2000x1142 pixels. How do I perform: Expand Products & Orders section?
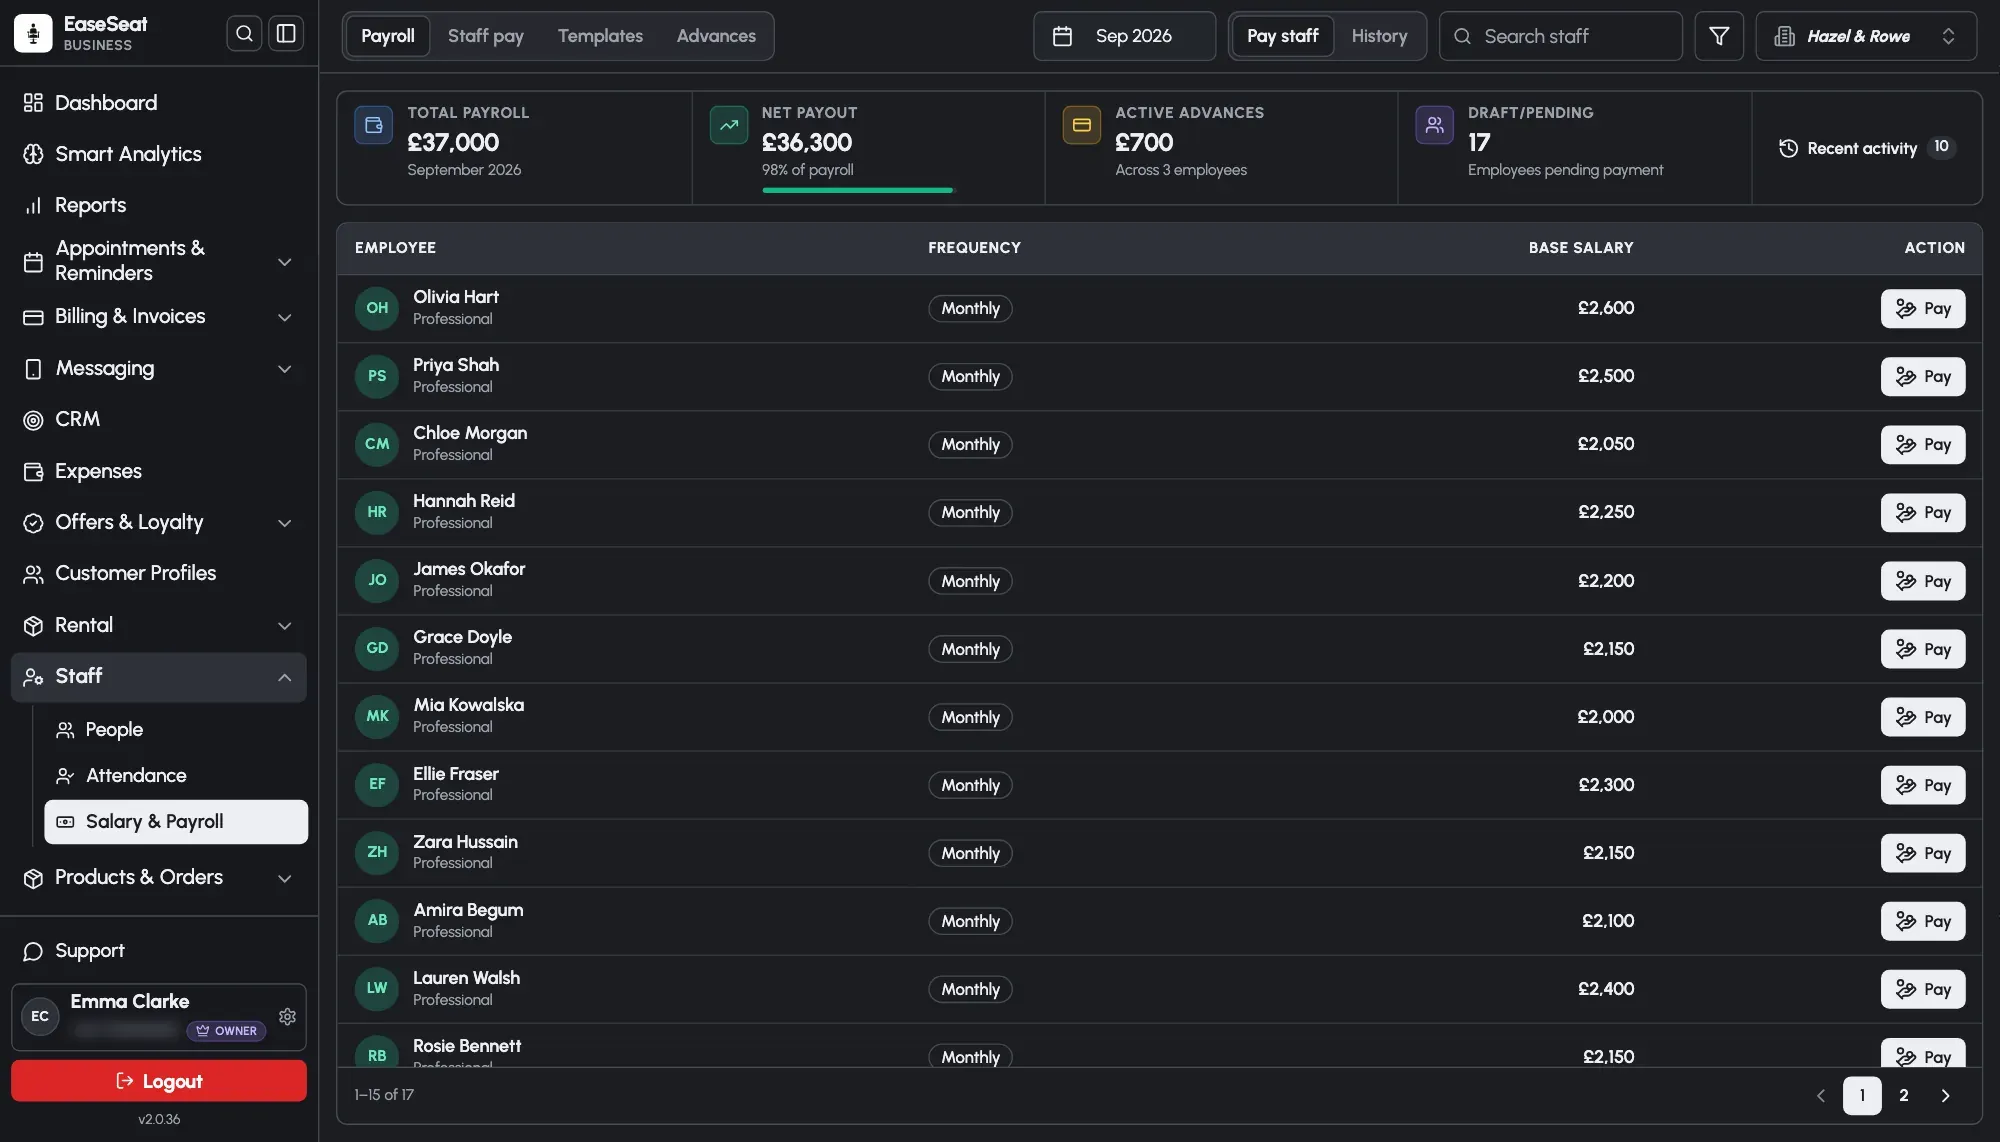tap(159, 878)
